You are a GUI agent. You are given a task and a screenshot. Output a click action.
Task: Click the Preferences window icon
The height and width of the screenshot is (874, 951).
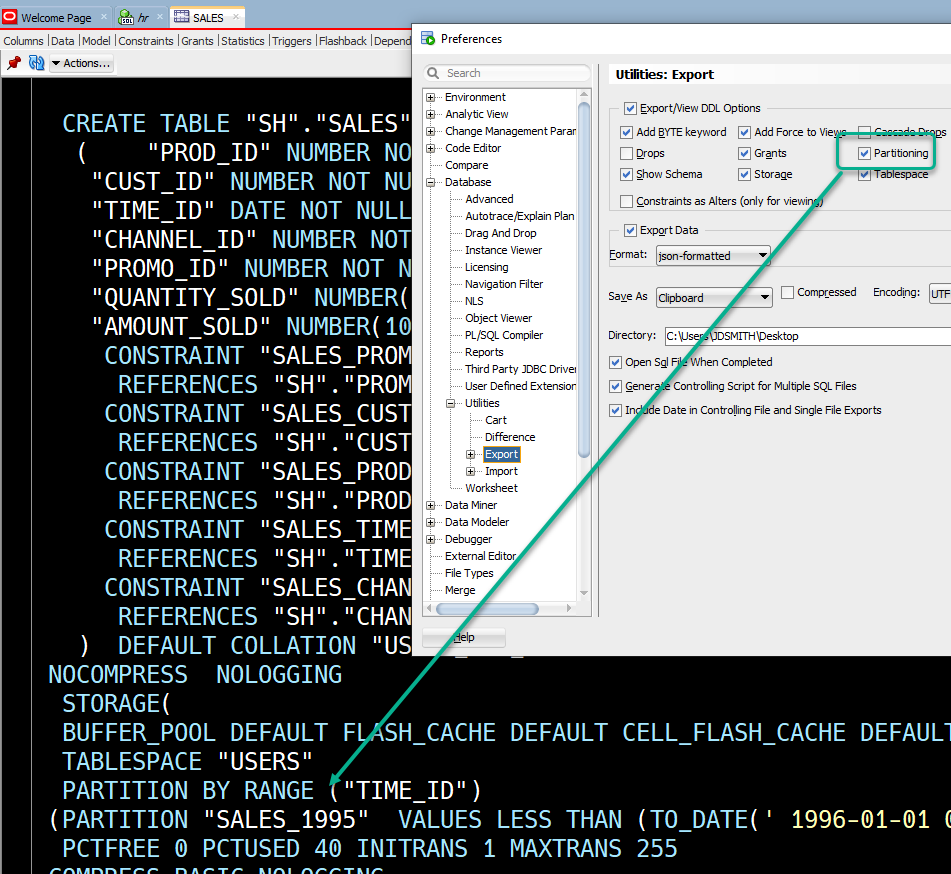(428, 38)
